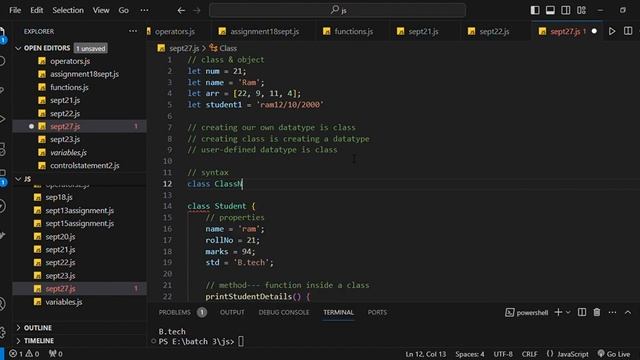640x360 pixels.
Task: Split the terminal
Action: point(582,312)
